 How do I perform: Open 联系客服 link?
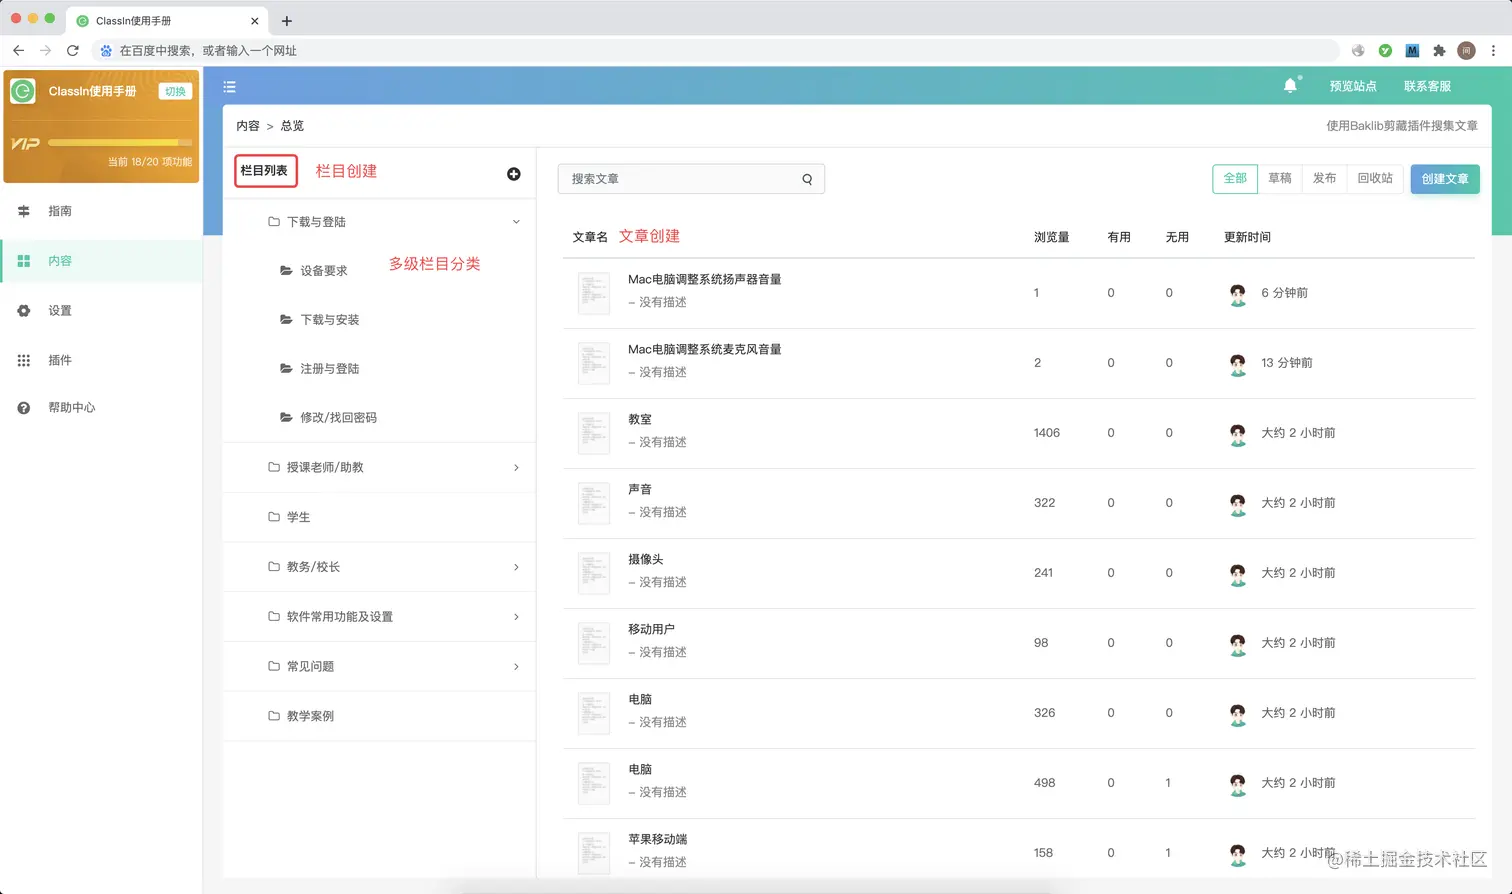point(1427,86)
